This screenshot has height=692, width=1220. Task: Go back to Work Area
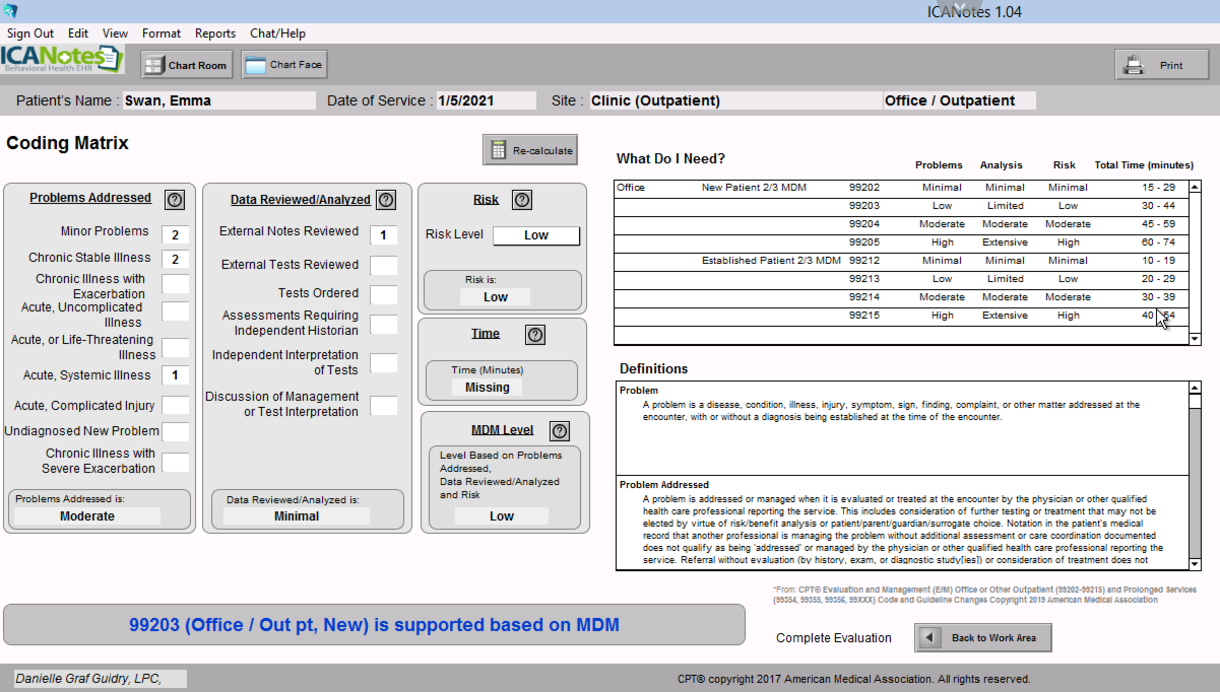pyautogui.click(x=982, y=638)
